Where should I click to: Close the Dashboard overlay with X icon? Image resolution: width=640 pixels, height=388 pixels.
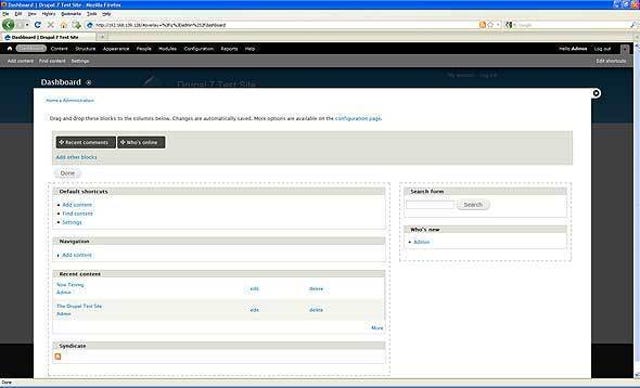pyautogui.click(x=596, y=93)
